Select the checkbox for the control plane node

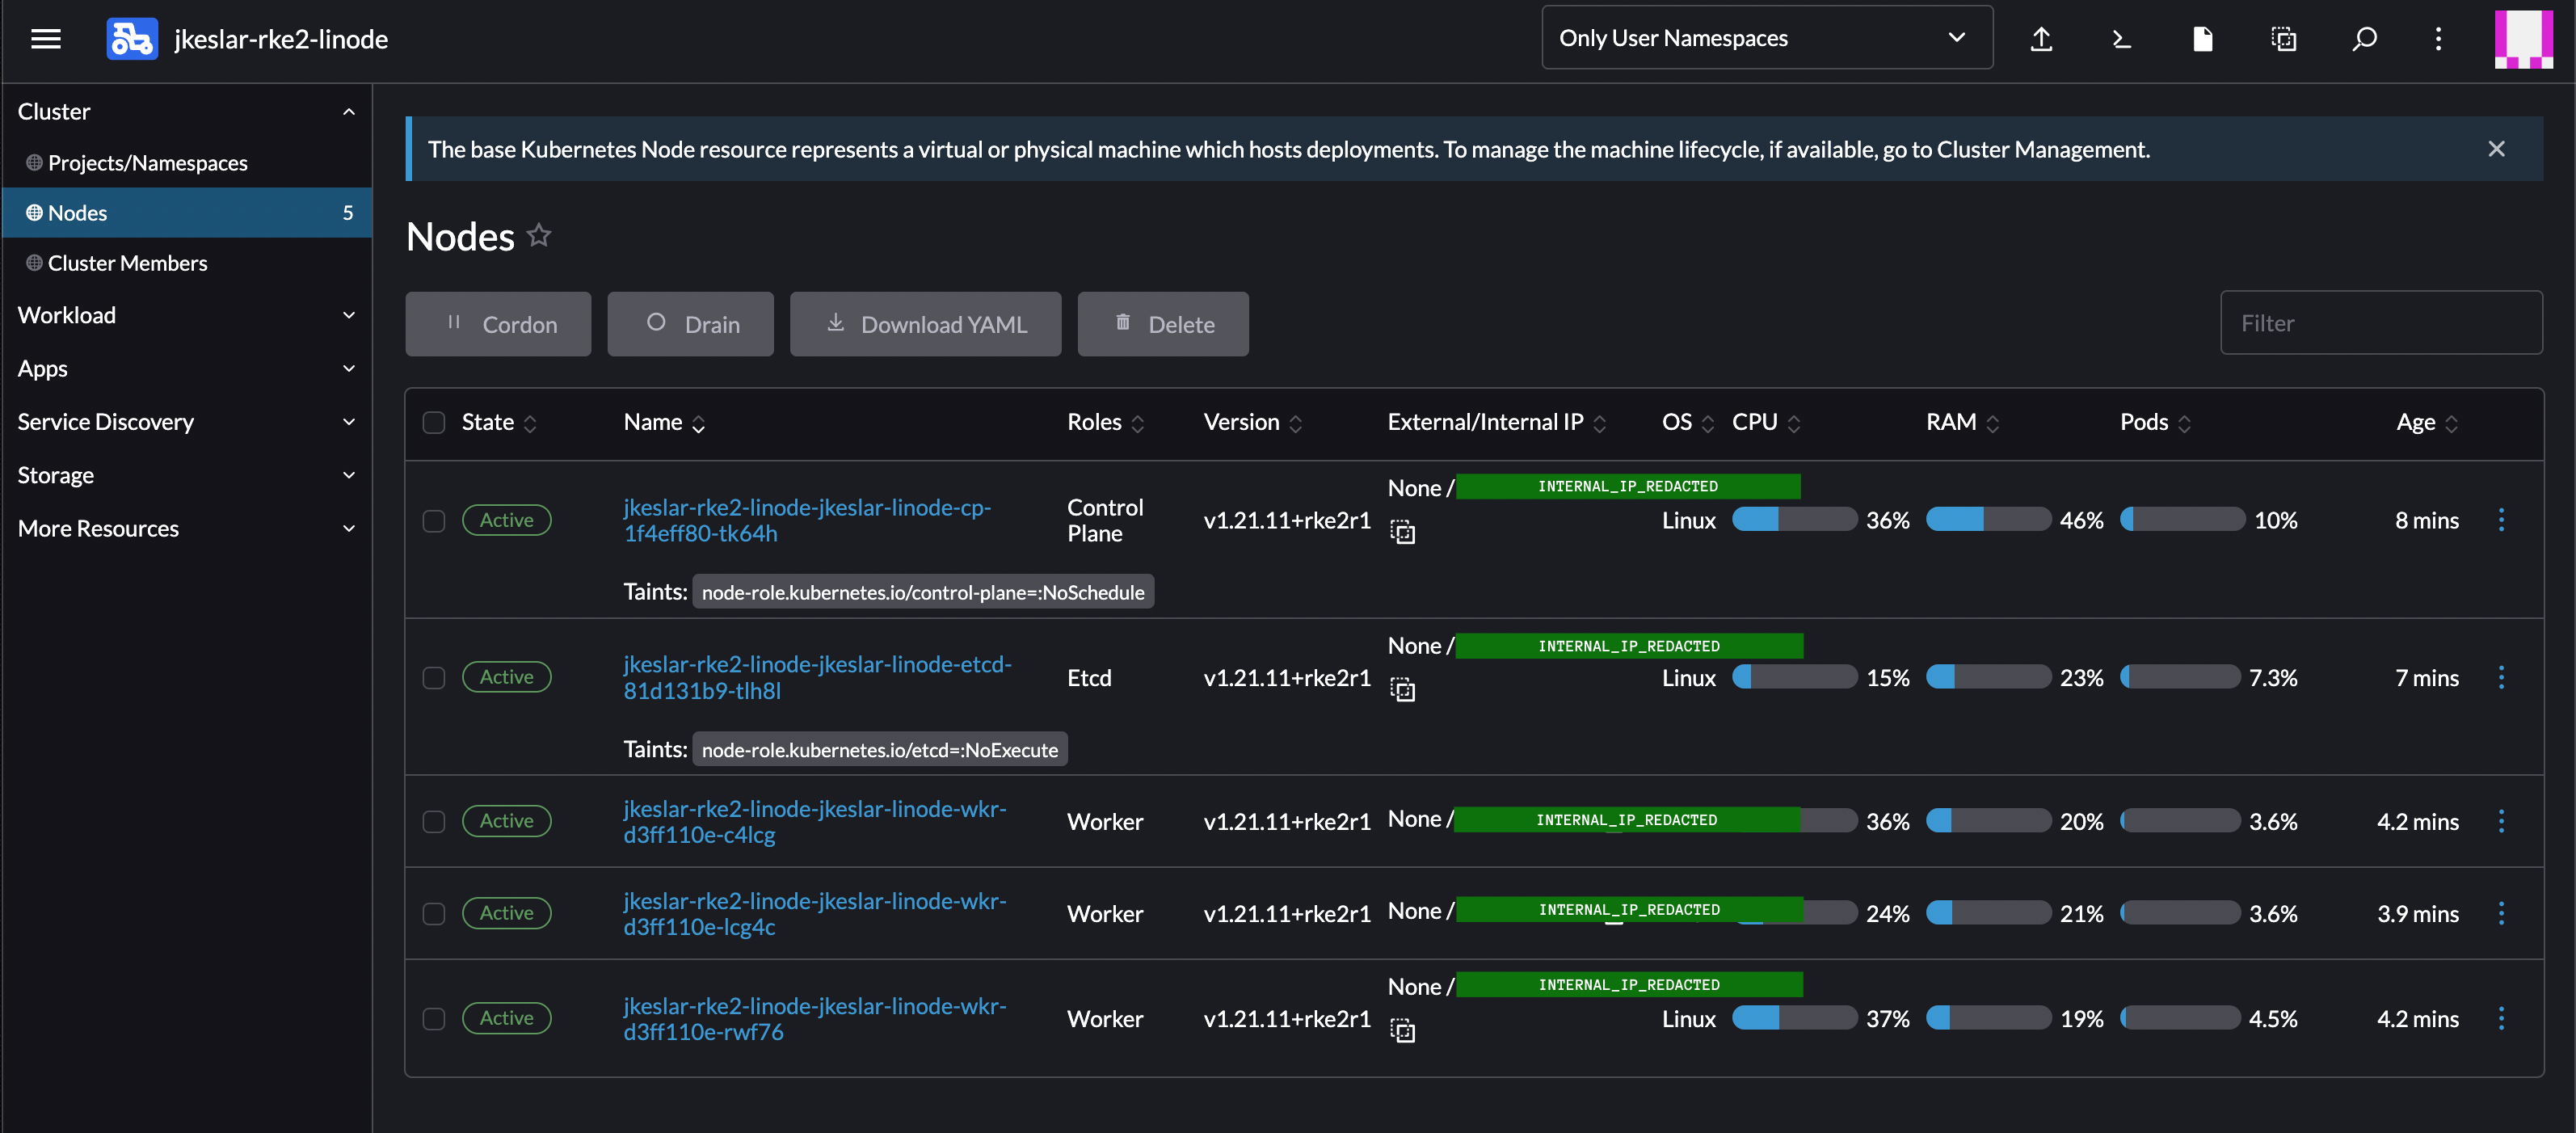coord(434,521)
